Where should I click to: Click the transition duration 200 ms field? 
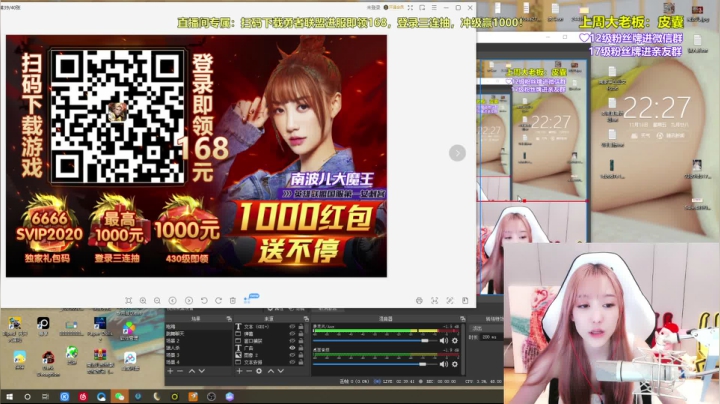pyautogui.click(x=491, y=337)
